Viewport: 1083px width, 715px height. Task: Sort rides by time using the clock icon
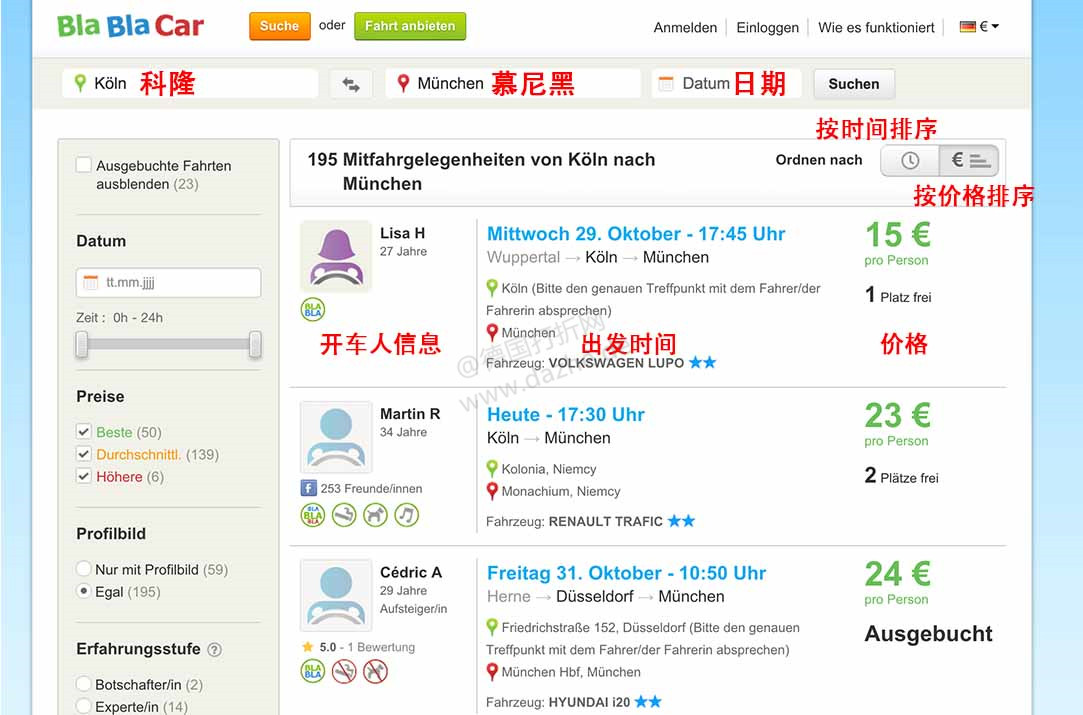[910, 160]
